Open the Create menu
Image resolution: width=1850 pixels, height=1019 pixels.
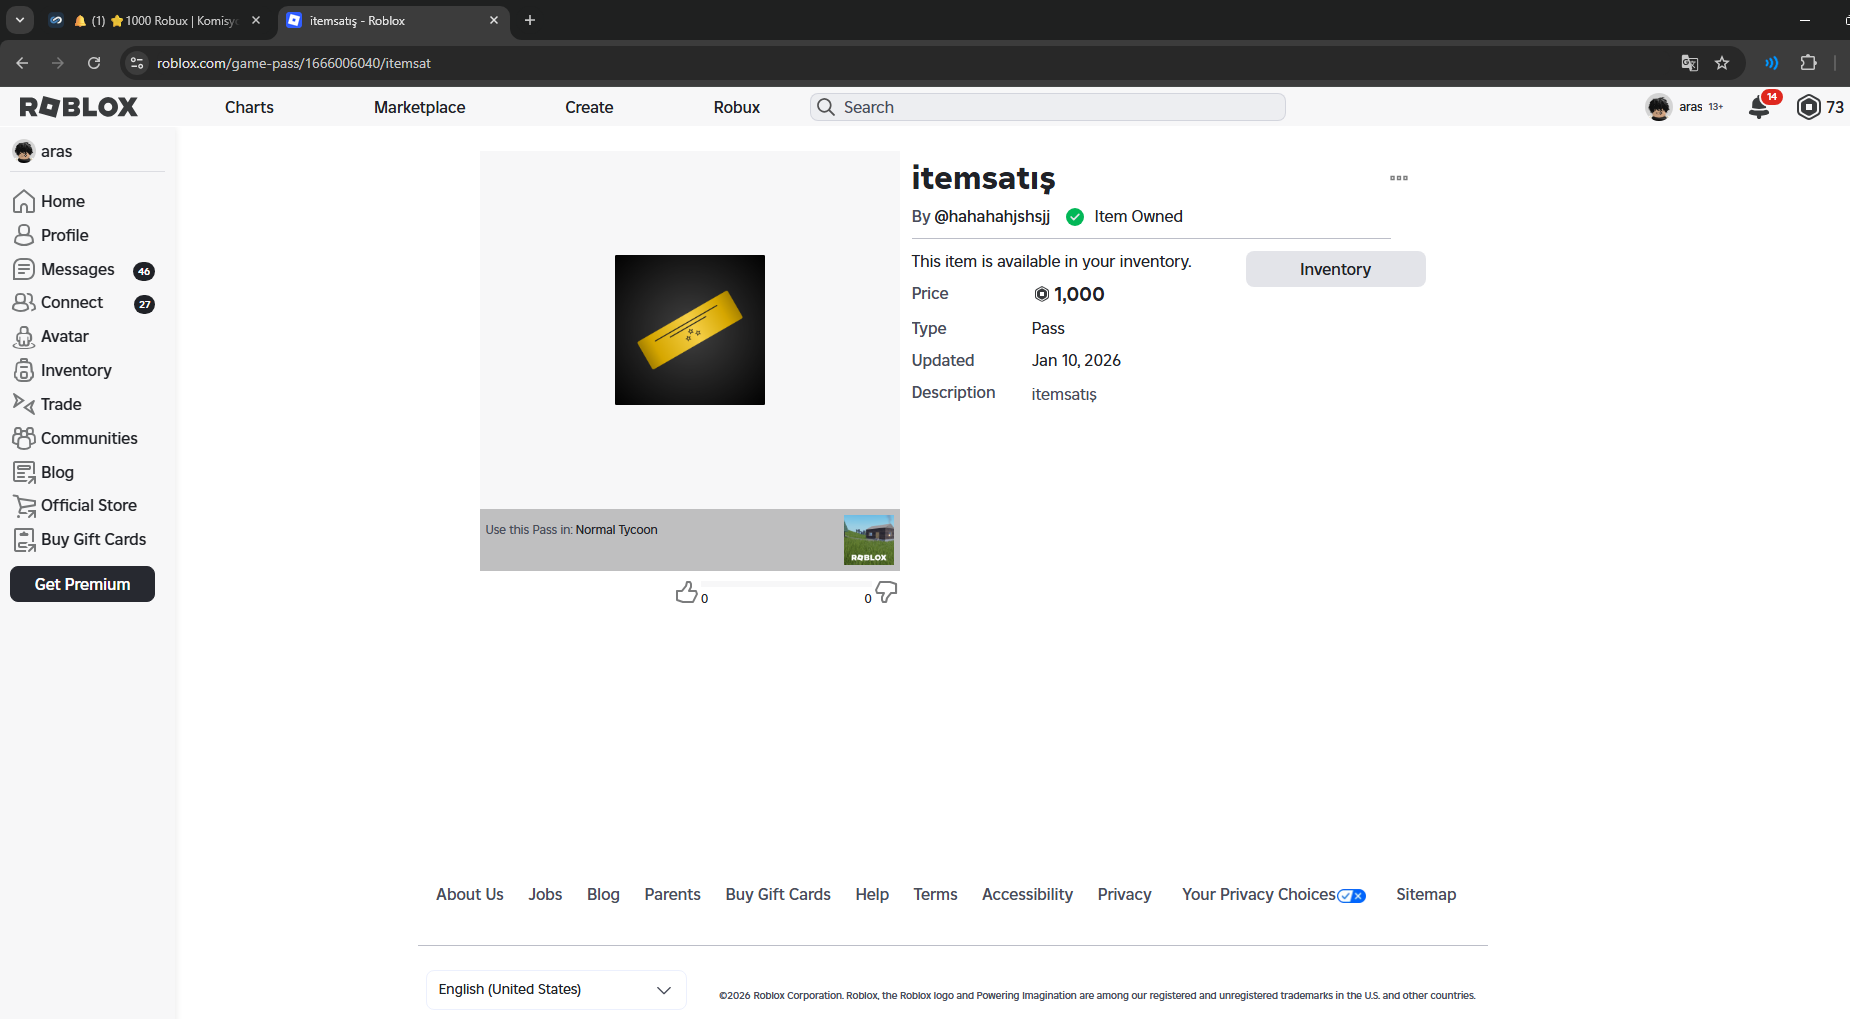coord(589,107)
